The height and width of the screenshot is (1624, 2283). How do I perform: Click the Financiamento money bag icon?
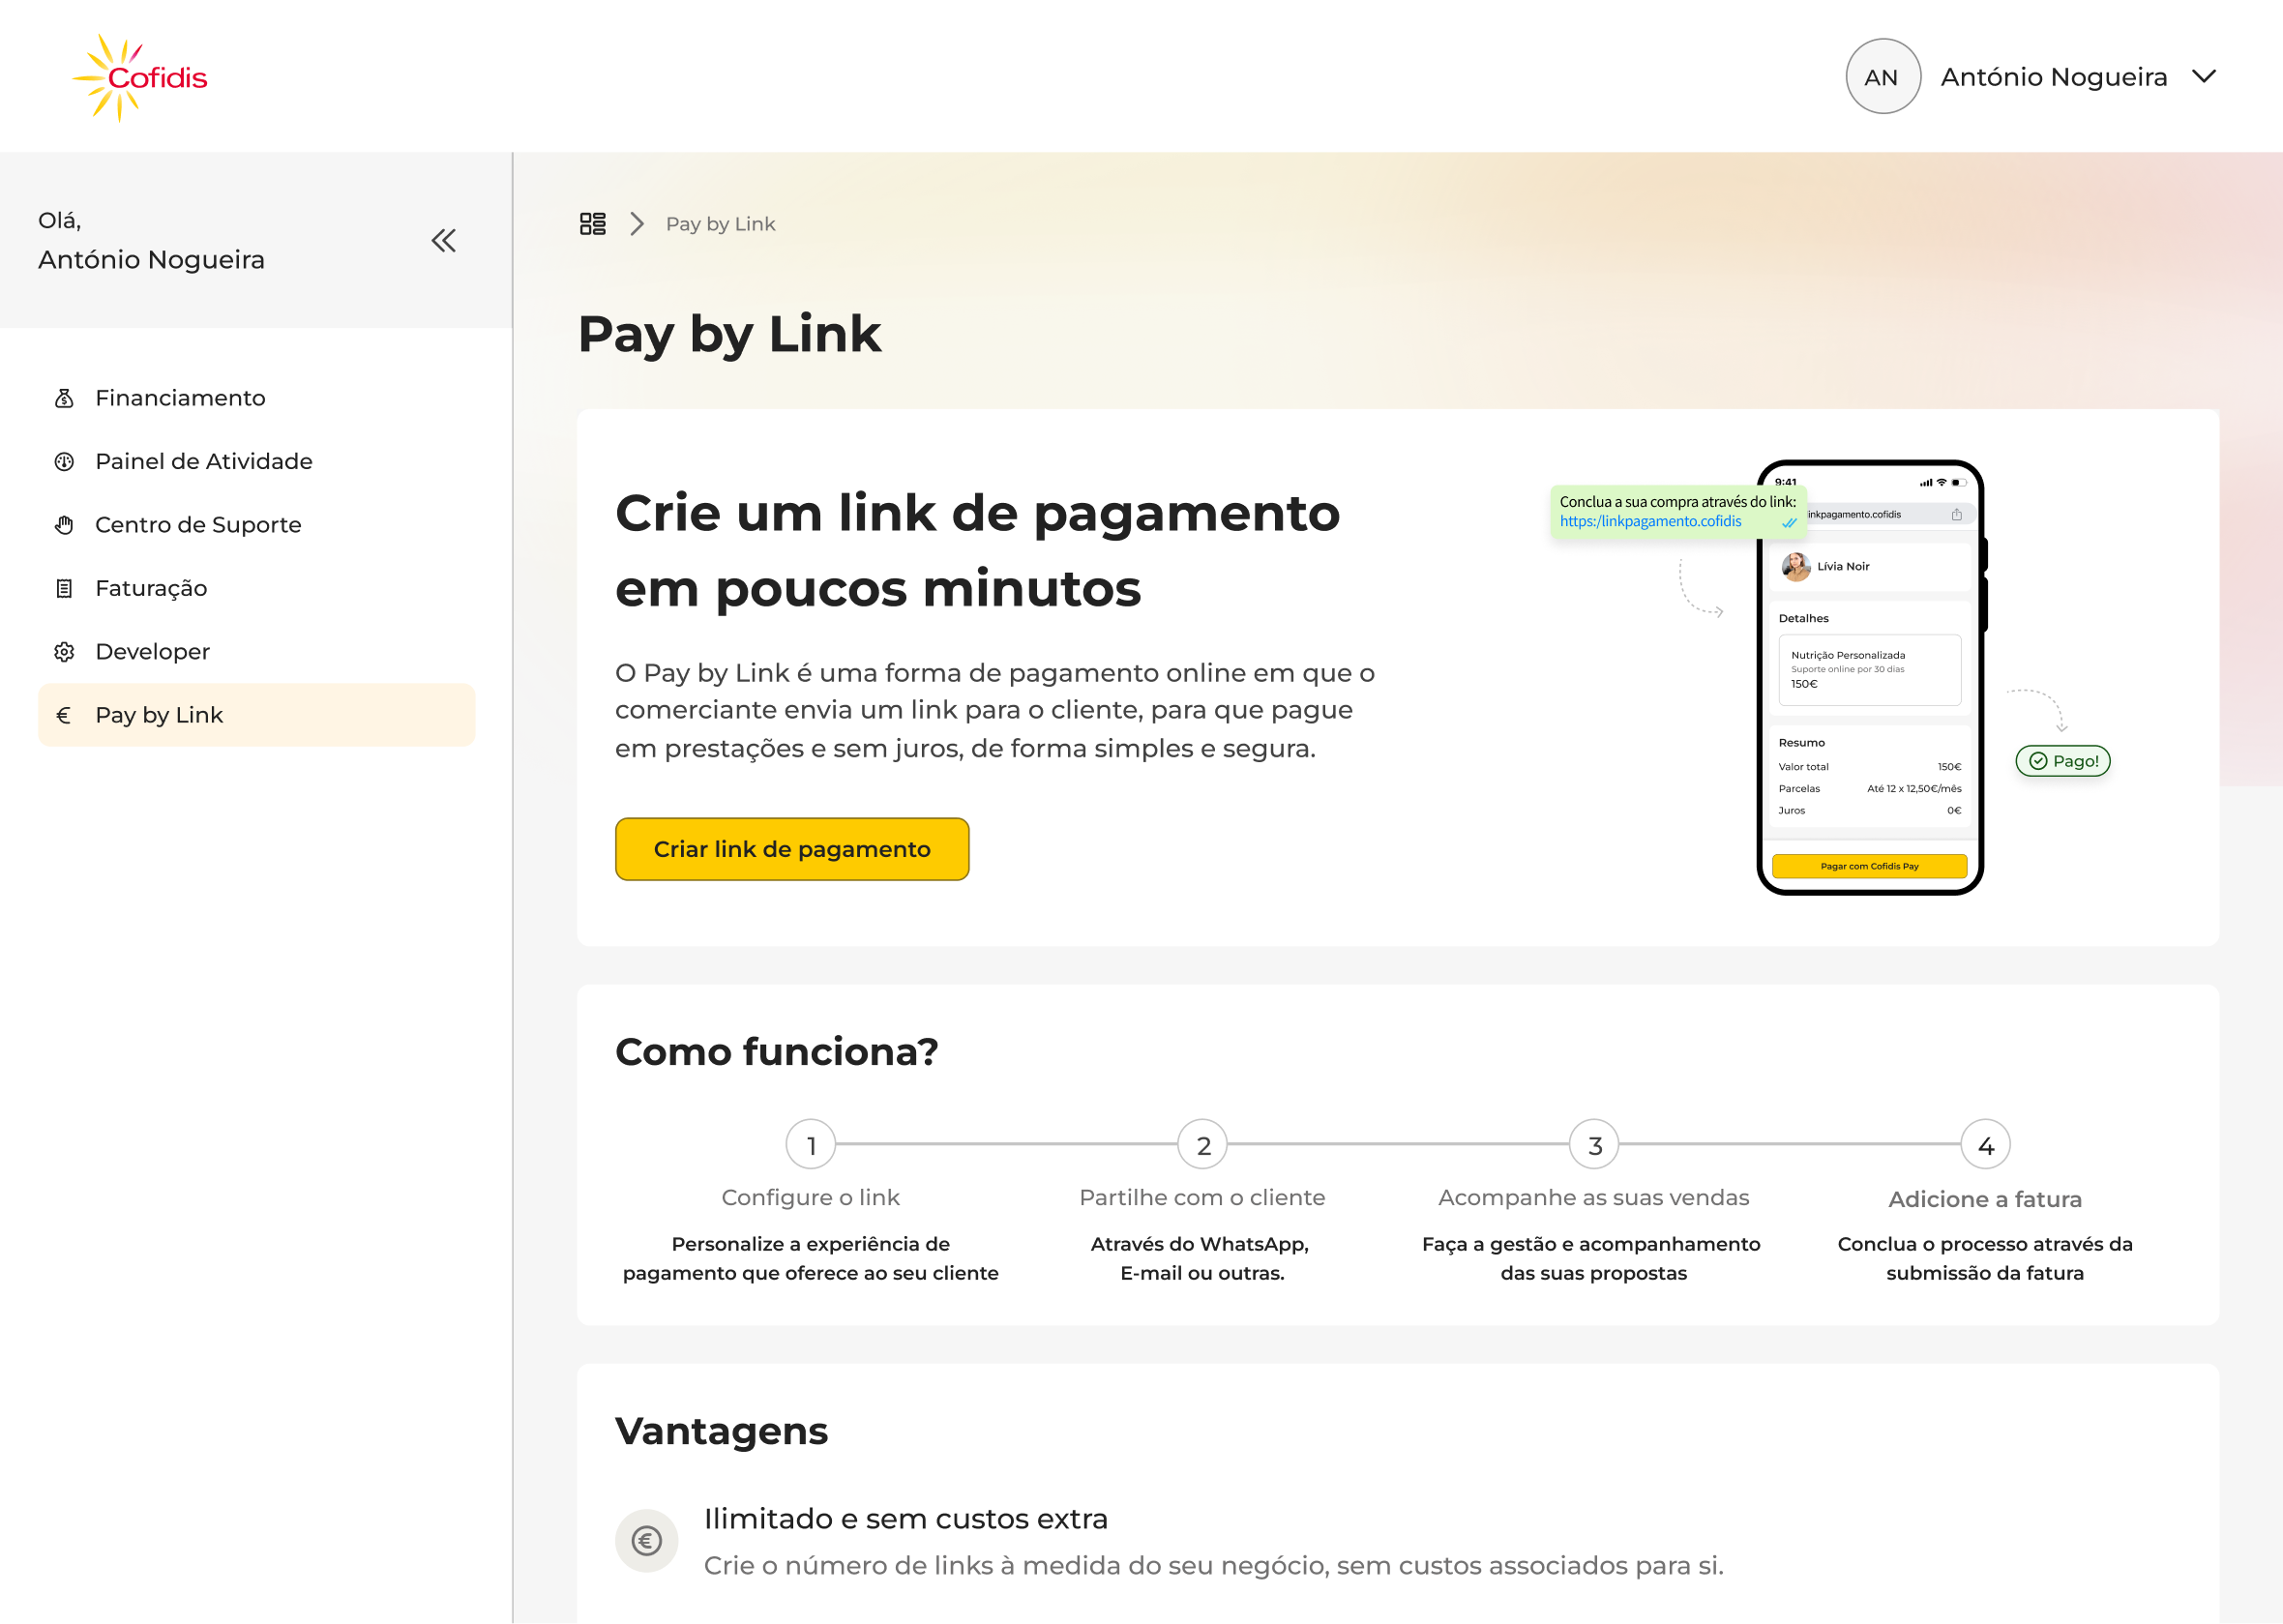click(64, 399)
